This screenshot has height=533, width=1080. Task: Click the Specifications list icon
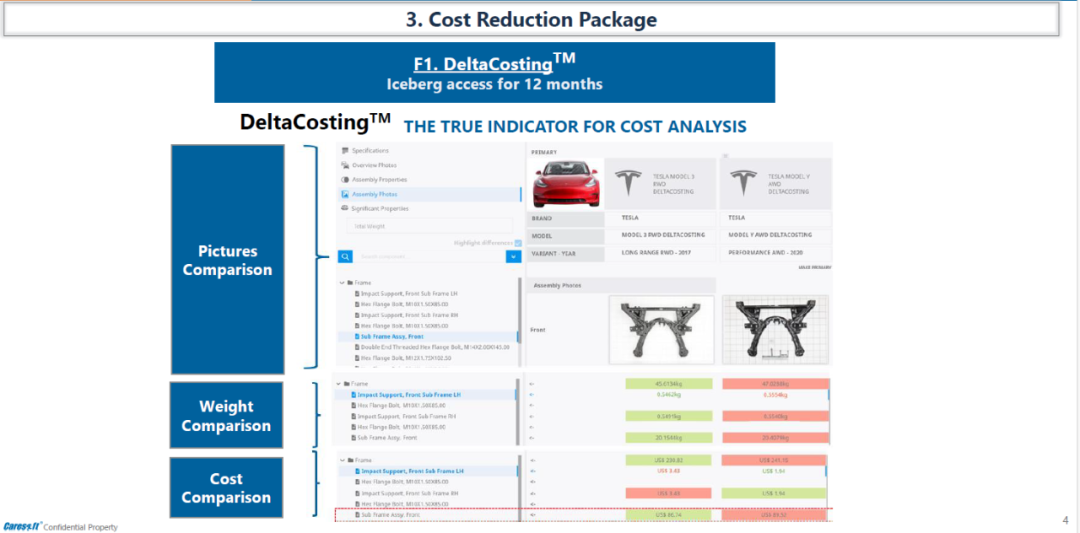pyautogui.click(x=345, y=151)
